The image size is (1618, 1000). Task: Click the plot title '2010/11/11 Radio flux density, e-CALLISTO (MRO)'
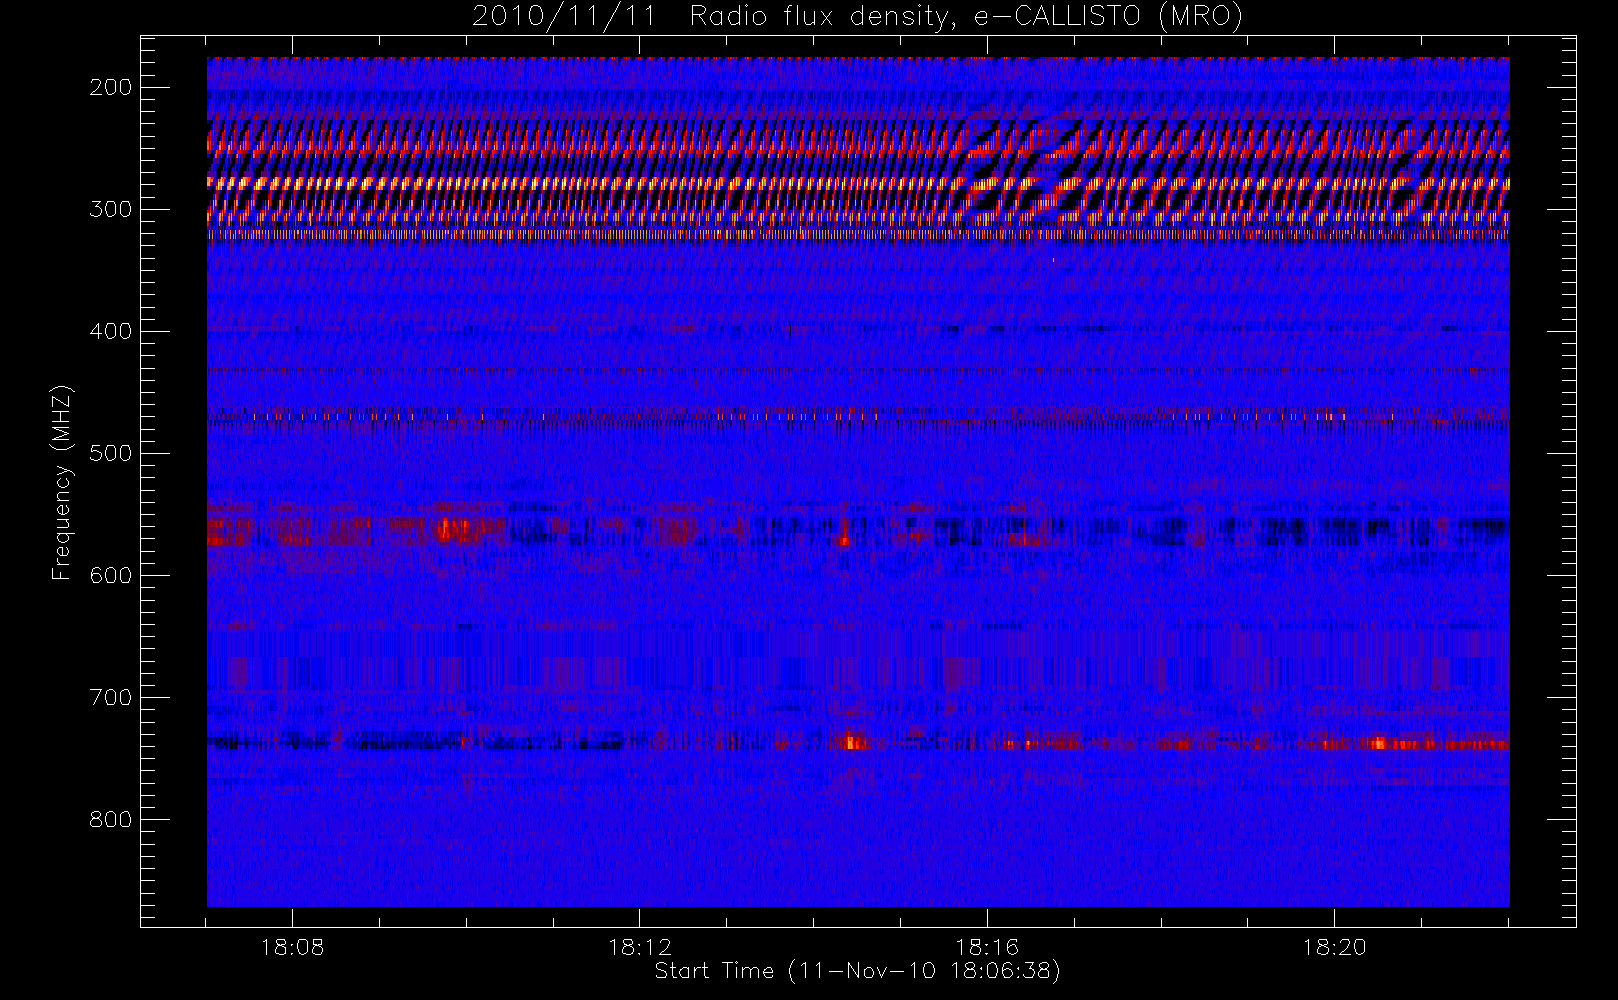click(x=857, y=17)
